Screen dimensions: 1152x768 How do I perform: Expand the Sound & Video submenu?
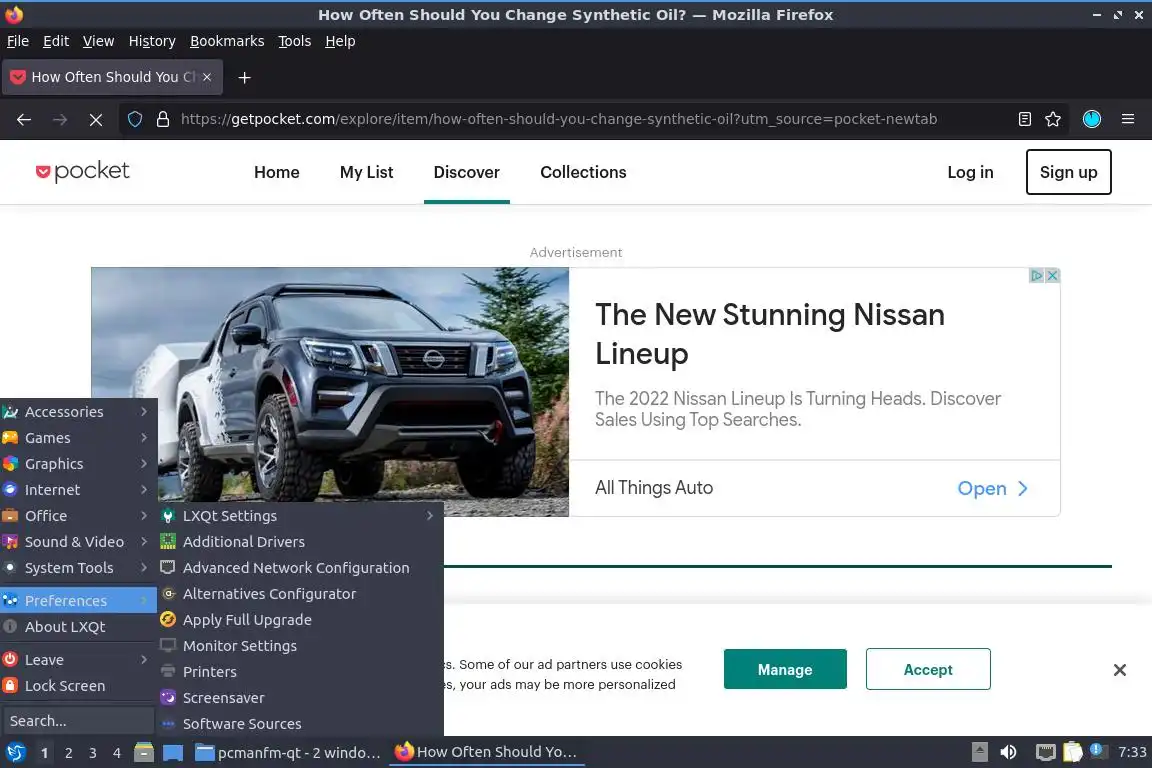(78, 542)
